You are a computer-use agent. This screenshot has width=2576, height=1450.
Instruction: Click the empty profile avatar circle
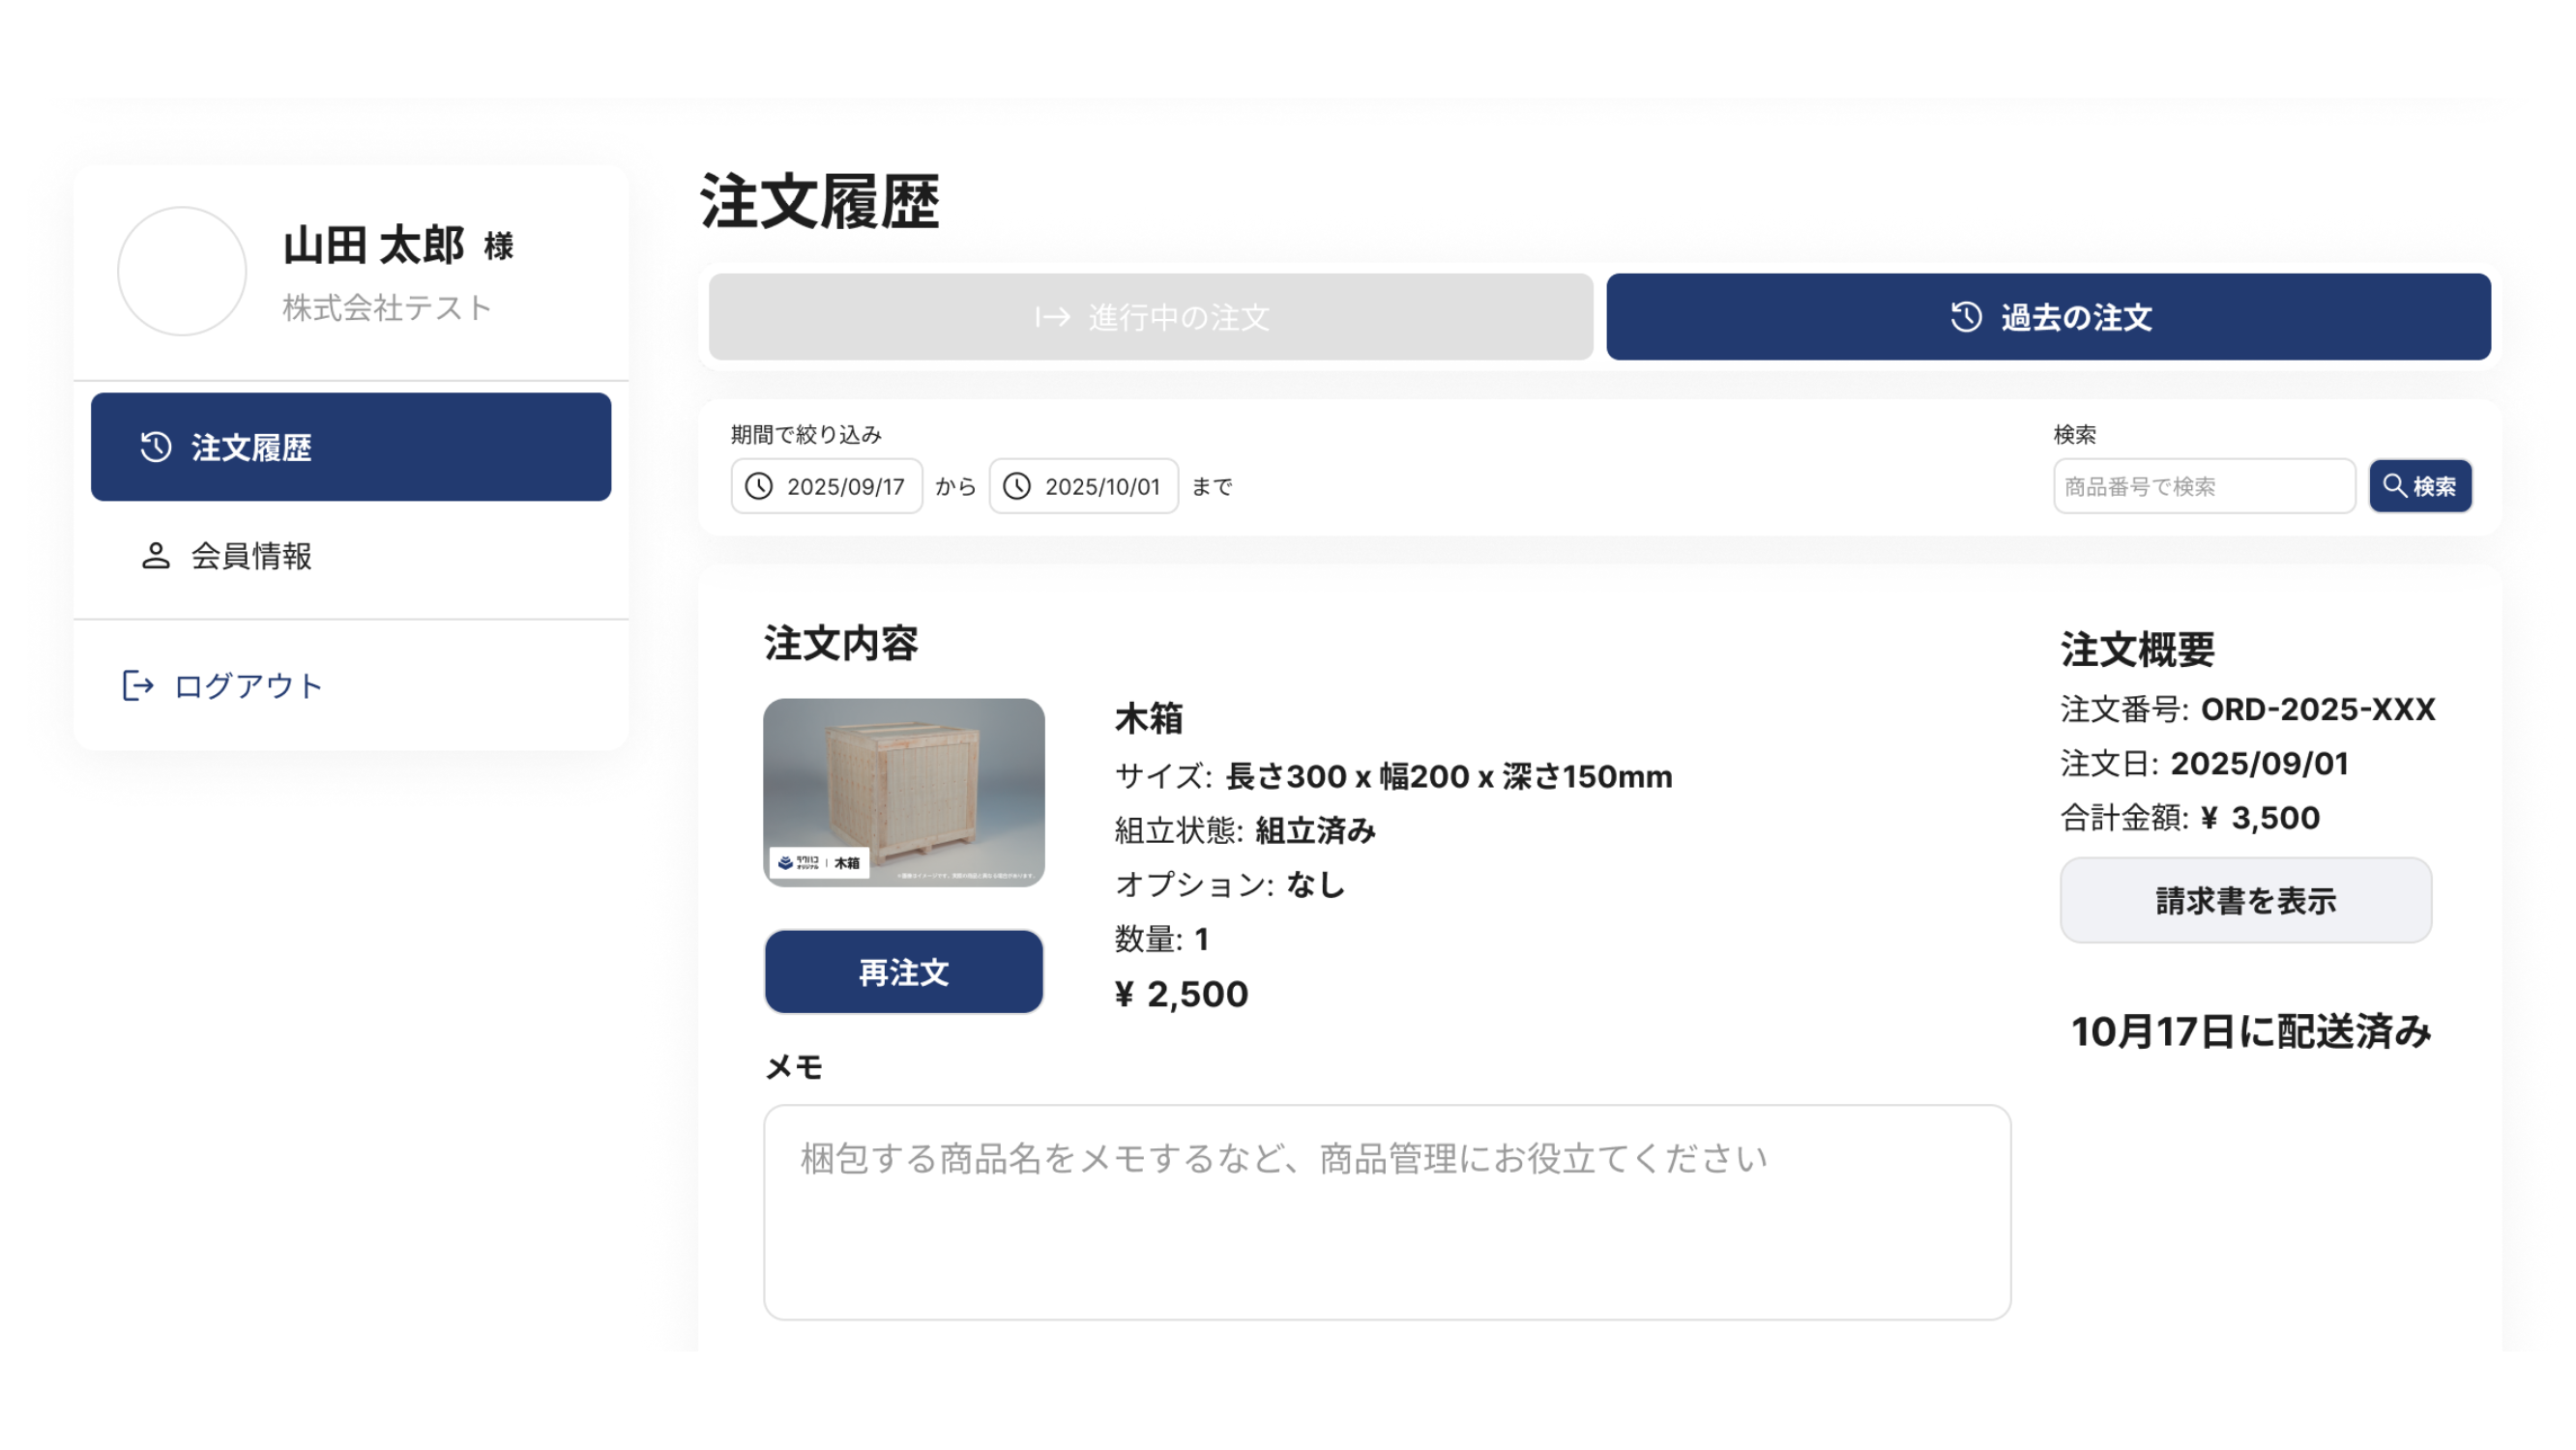coord(181,271)
